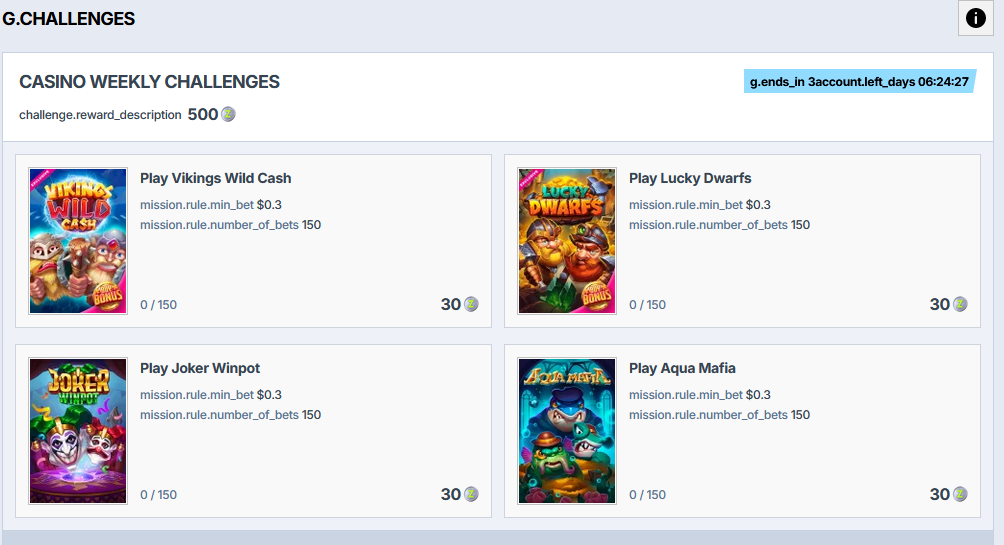
Task: Click the 0 / 150 progress on Aqua Mafia card
Action: 647,495
